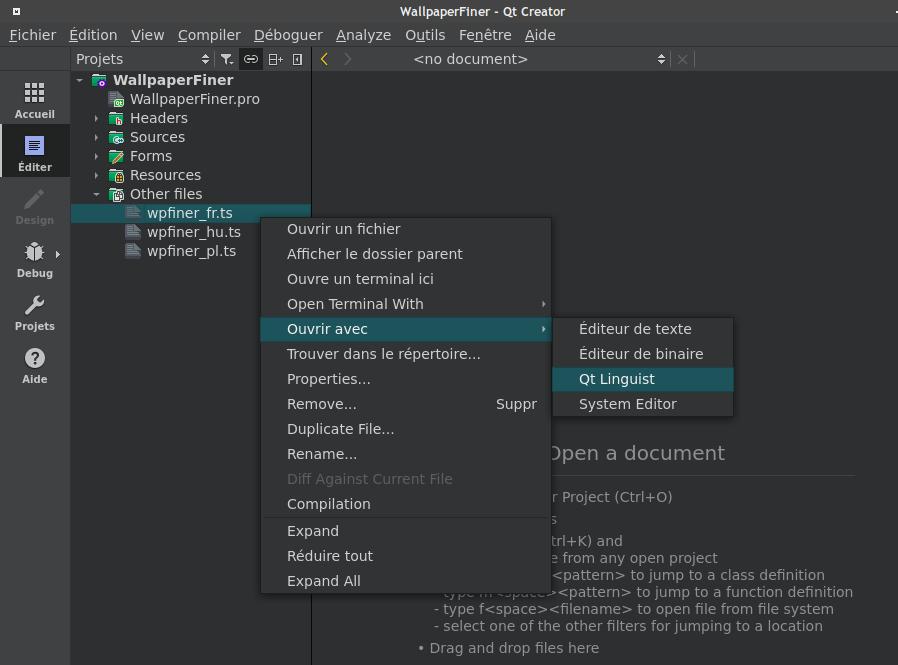
Task: Choose Éditeur de texte in the submenu
Action: pos(643,329)
